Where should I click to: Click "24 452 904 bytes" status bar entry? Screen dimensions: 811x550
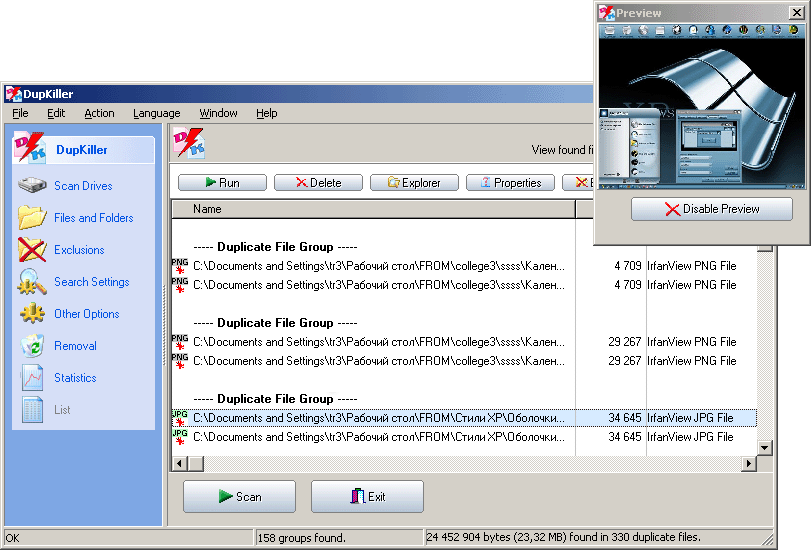click(x=563, y=537)
